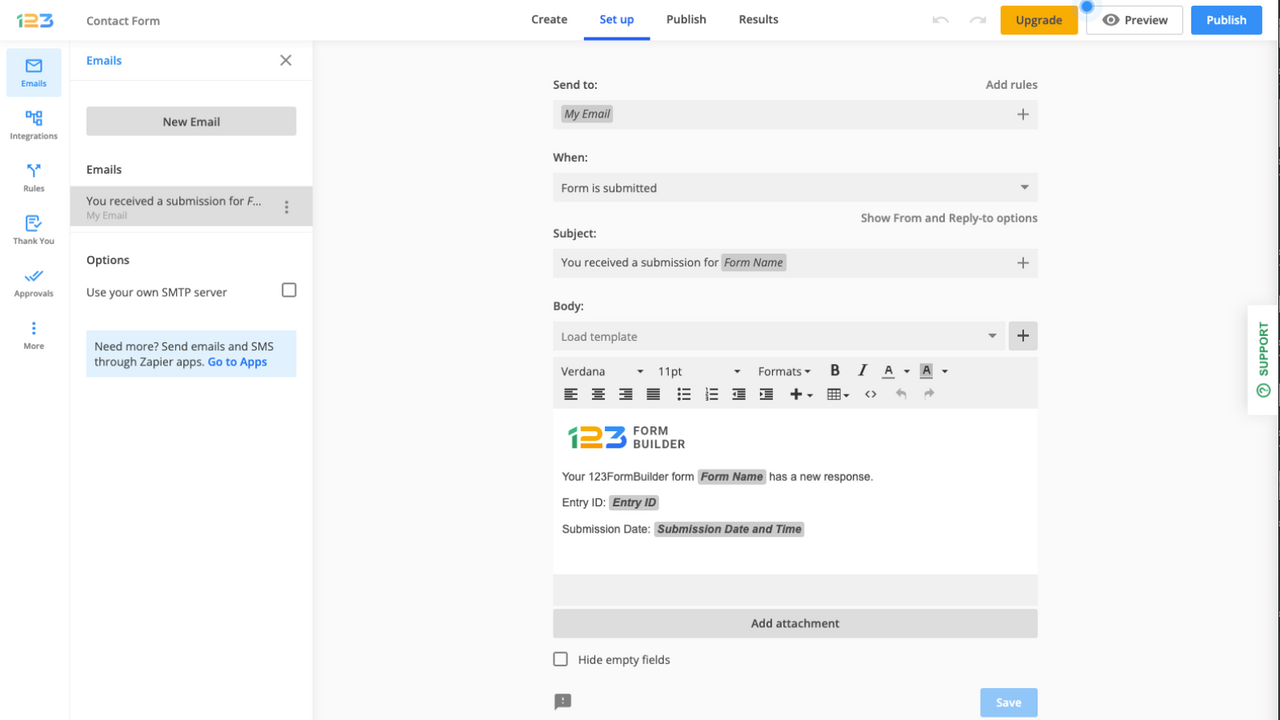Expand the insert plus dropdown in the toolbar
The height and width of the screenshot is (720, 1280).
[802, 394]
